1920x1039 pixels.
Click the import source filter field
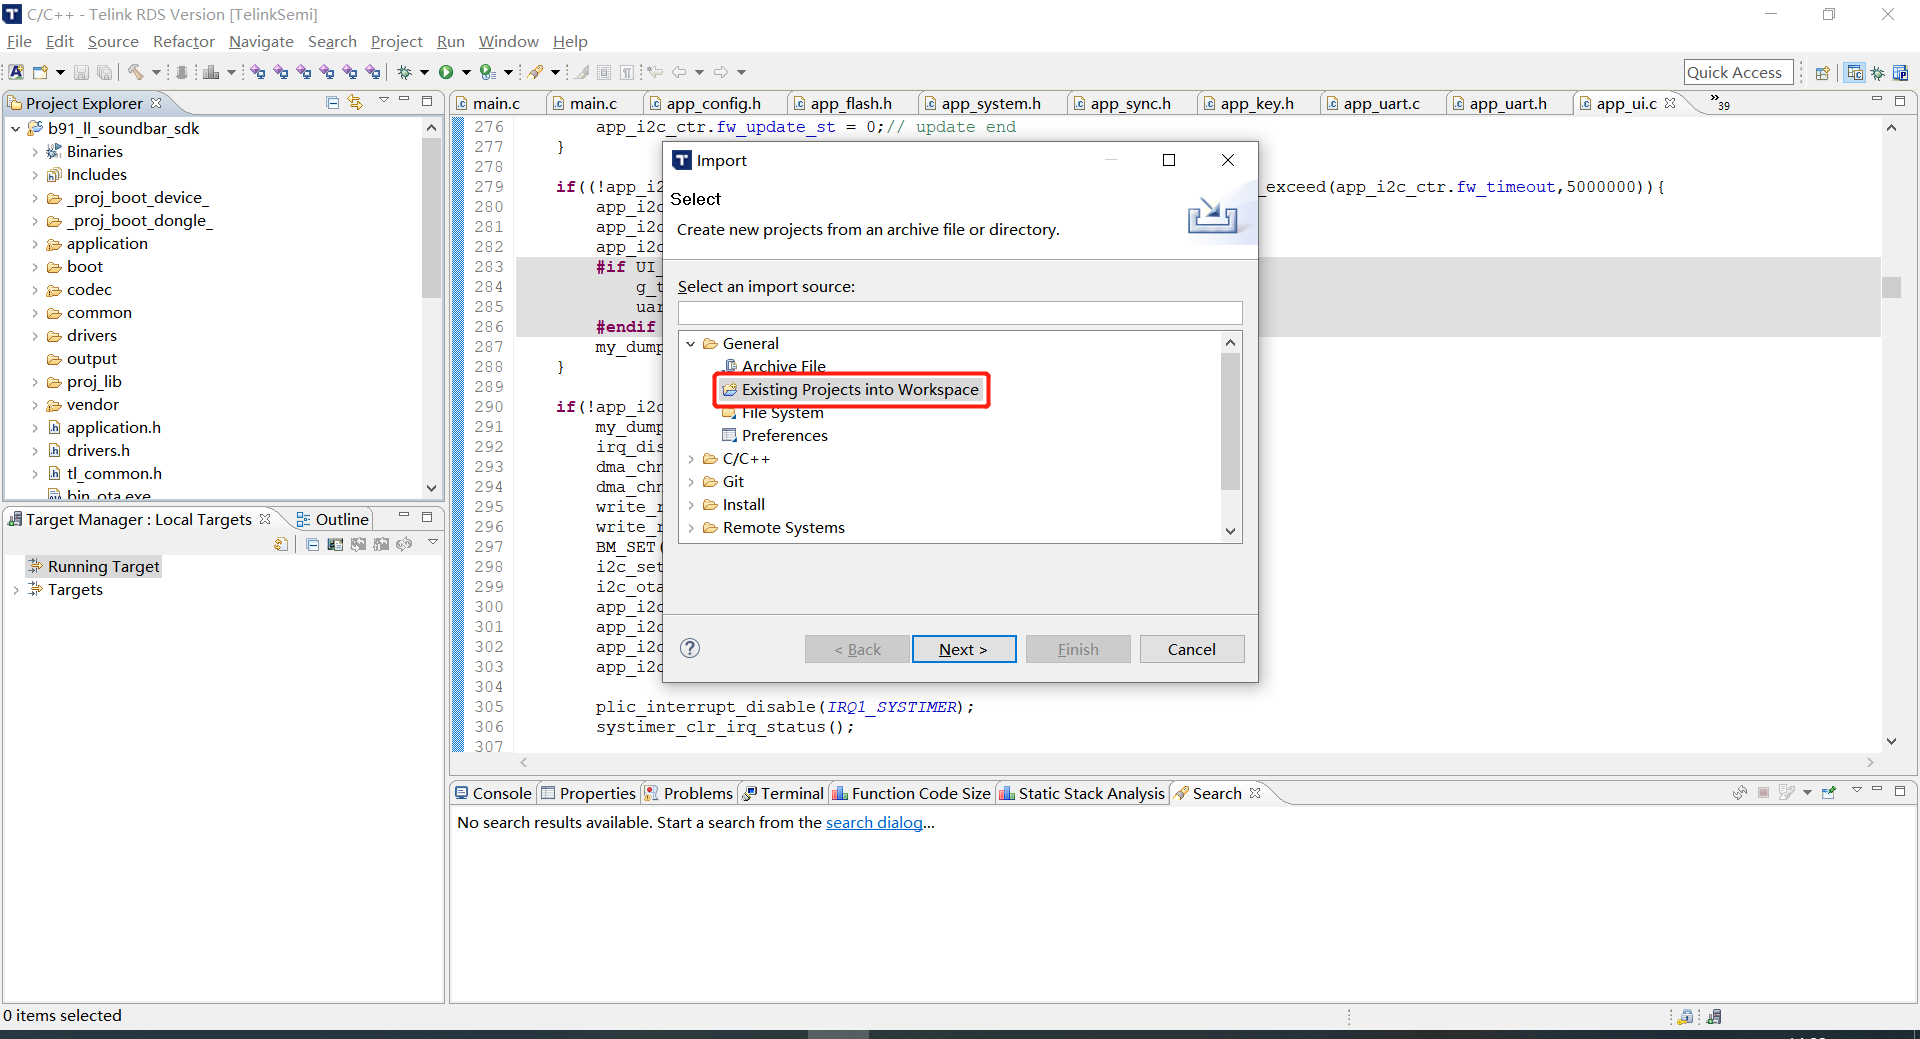[x=959, y=312]
